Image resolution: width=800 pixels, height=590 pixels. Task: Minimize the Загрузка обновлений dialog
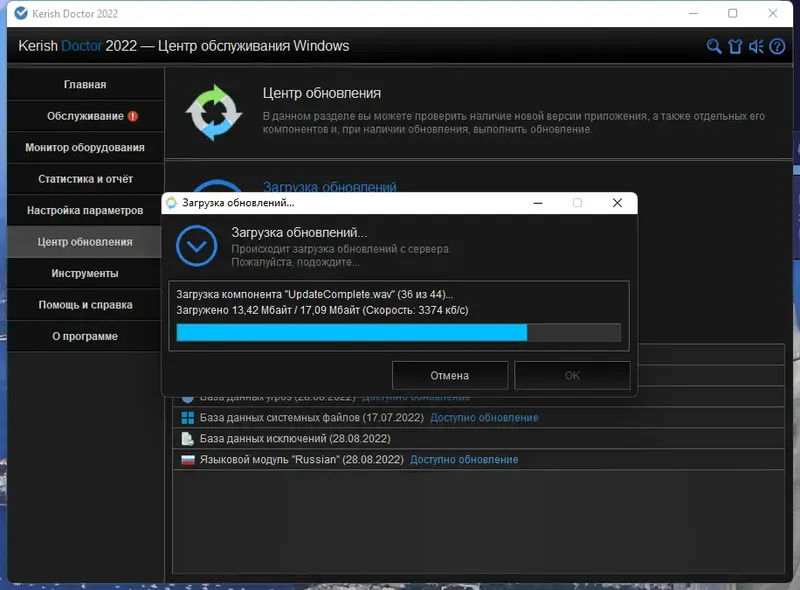(538, 203)
